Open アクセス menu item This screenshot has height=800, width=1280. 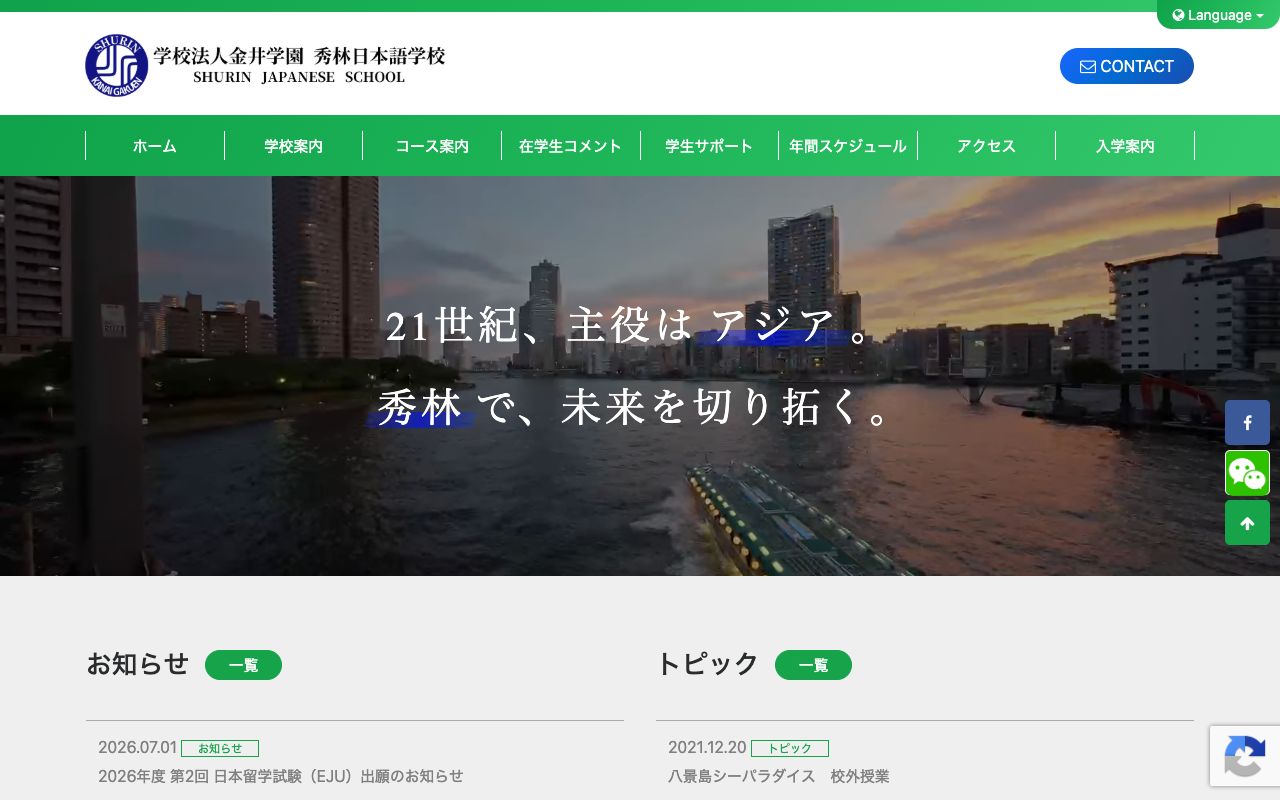click(986, 146)
